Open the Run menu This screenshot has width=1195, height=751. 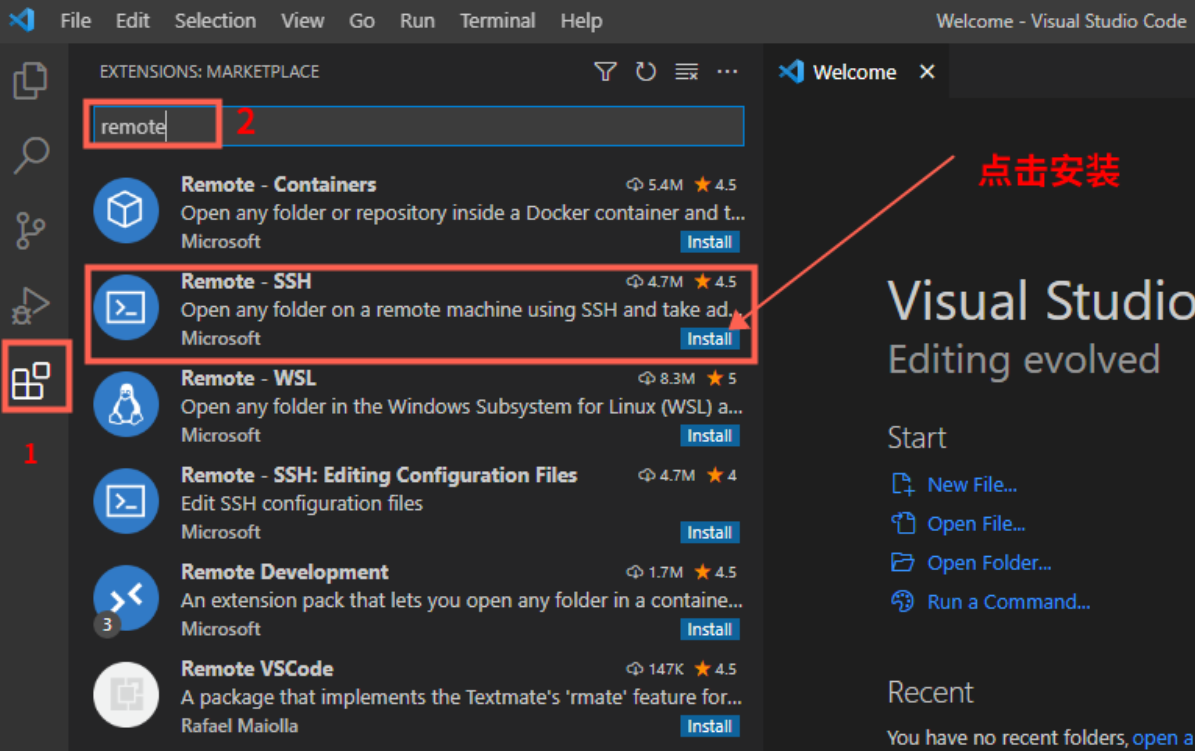tap(417, 21)
